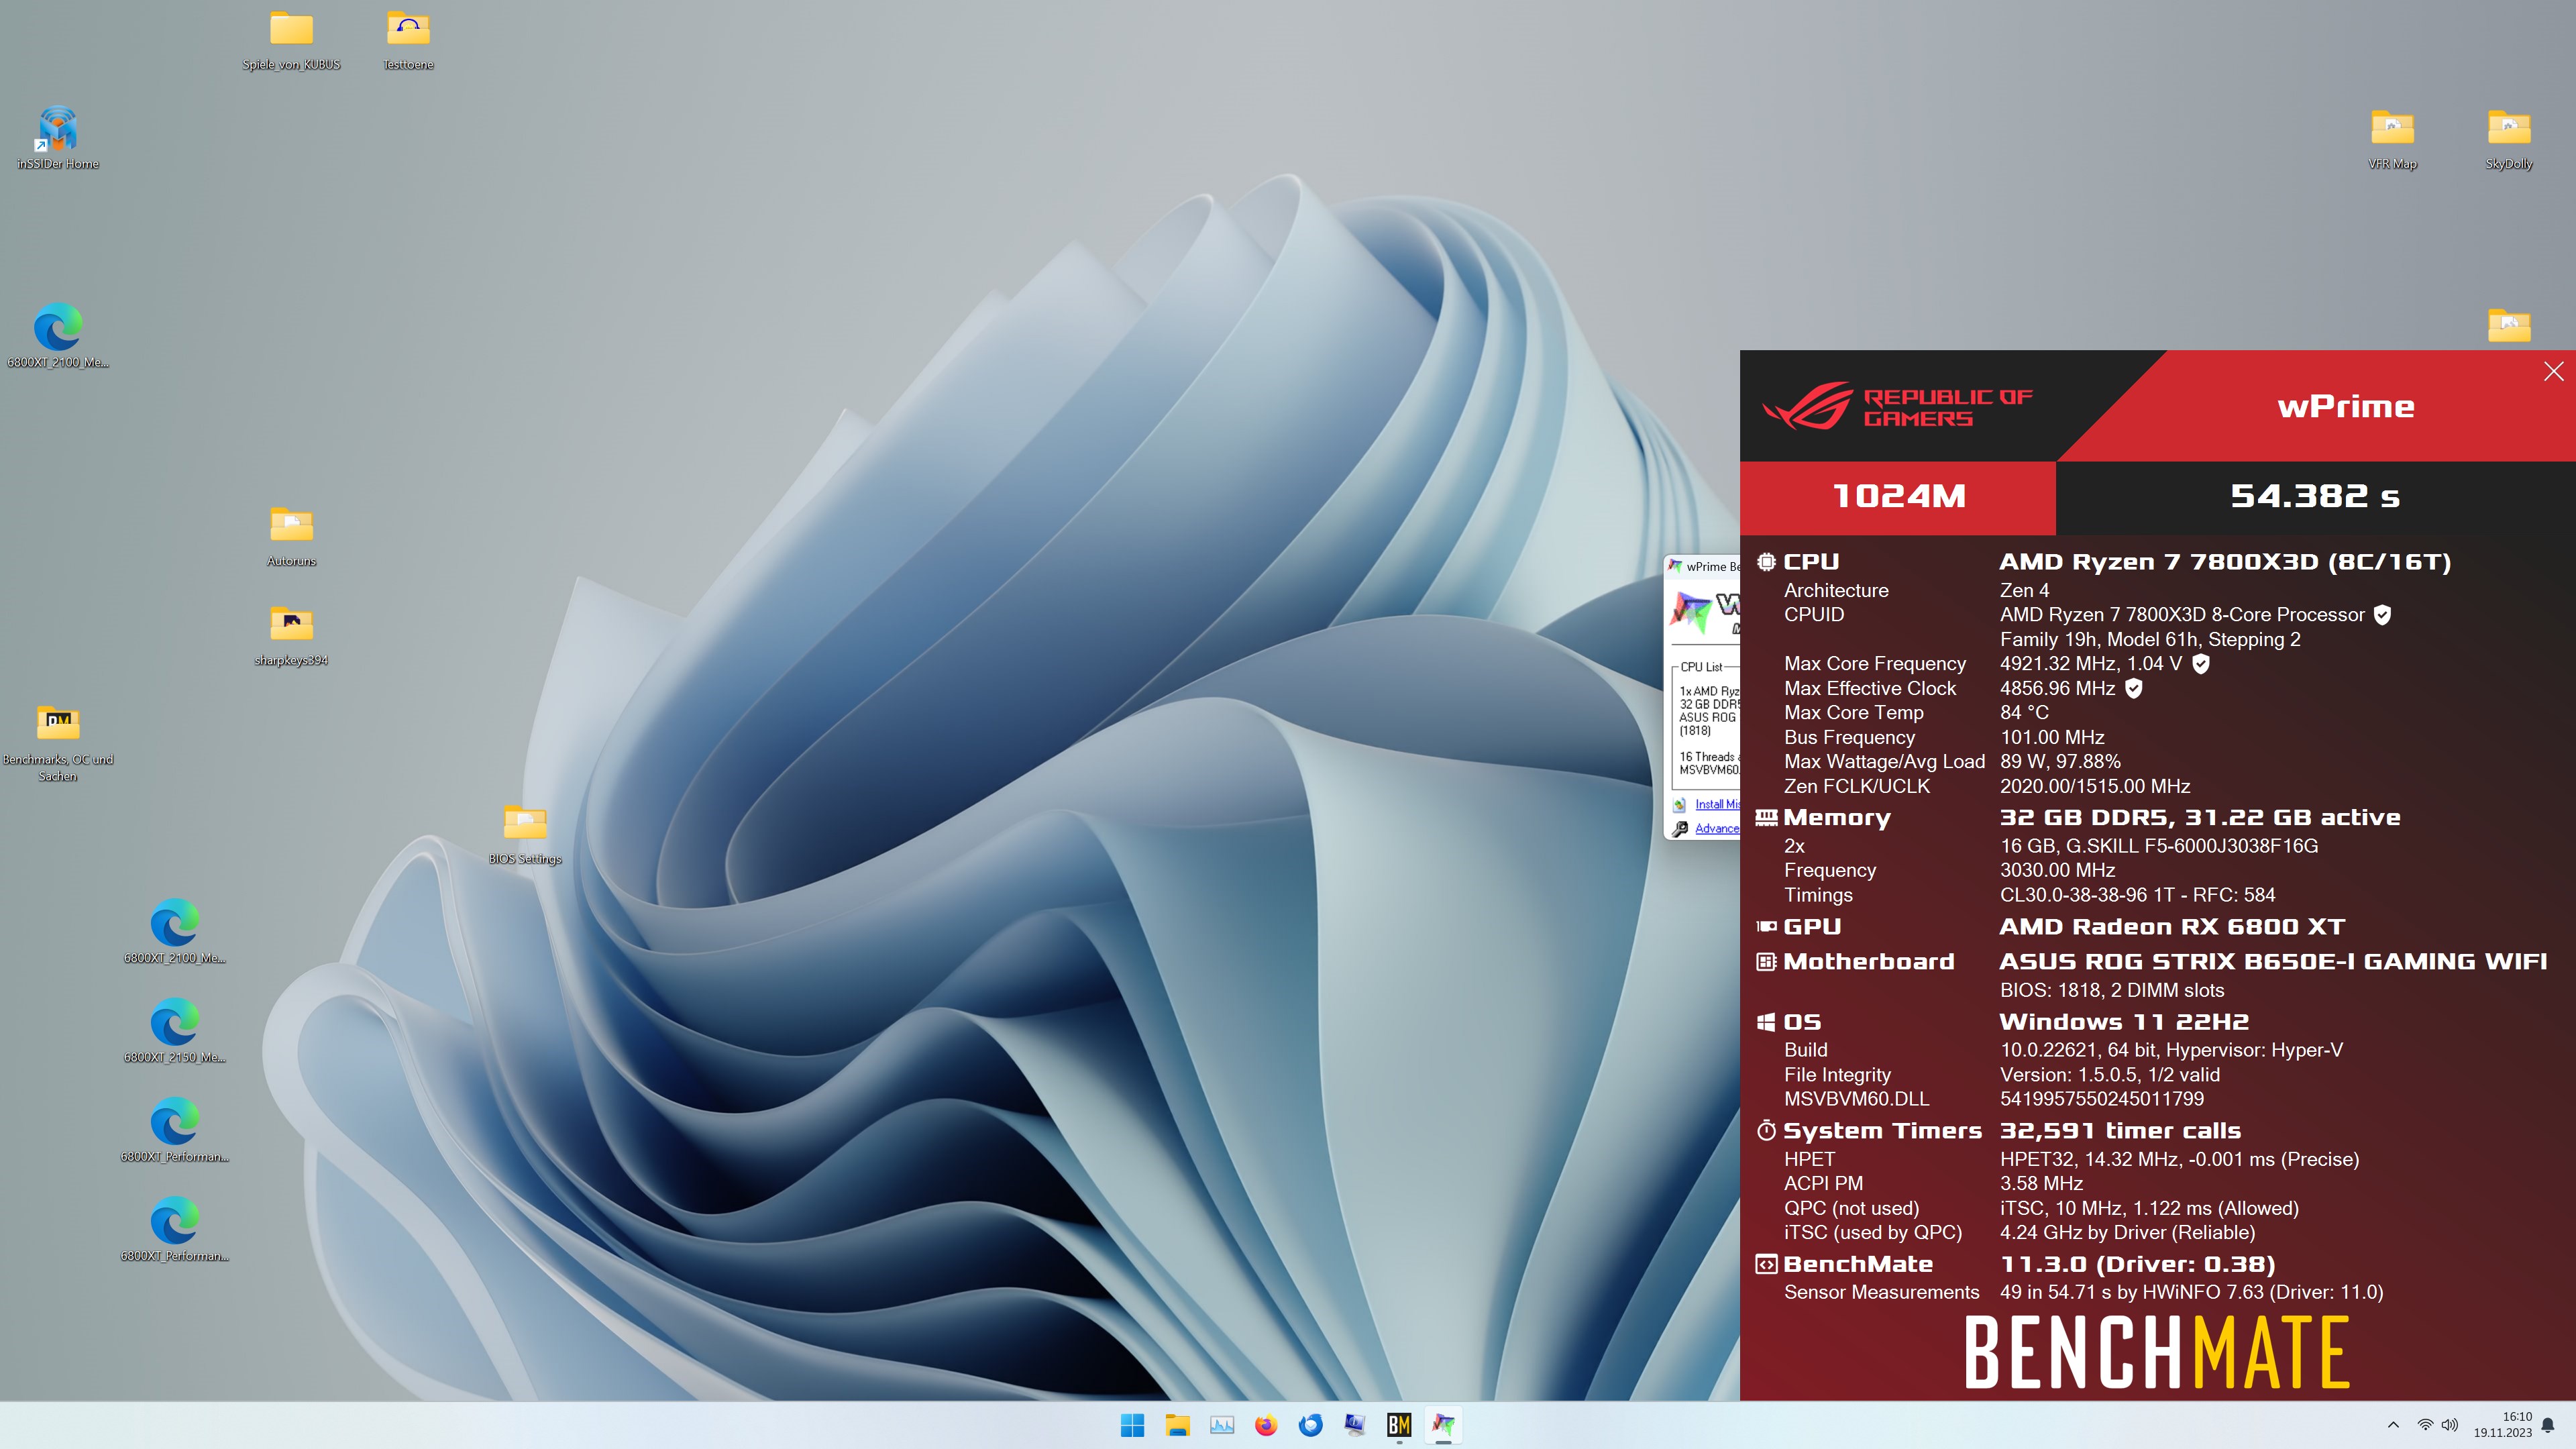Select the BIOS Settings folder
The height and width of the screenshot is (1449, 2576).
(525, 835)
